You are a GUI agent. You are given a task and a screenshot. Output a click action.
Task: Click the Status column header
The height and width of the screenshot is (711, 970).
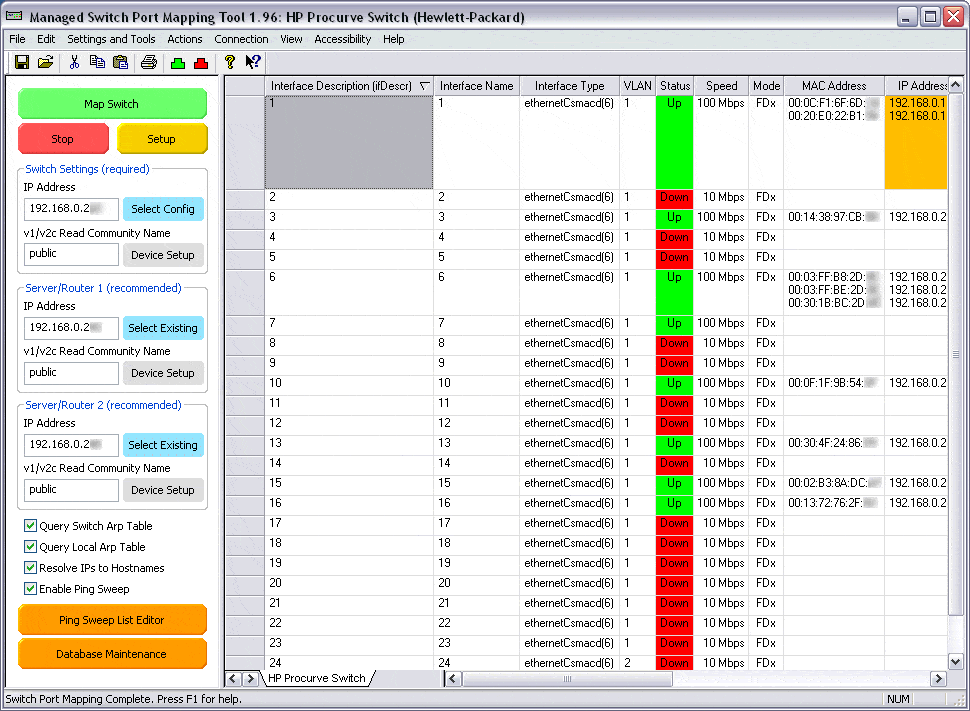[674, 86]
